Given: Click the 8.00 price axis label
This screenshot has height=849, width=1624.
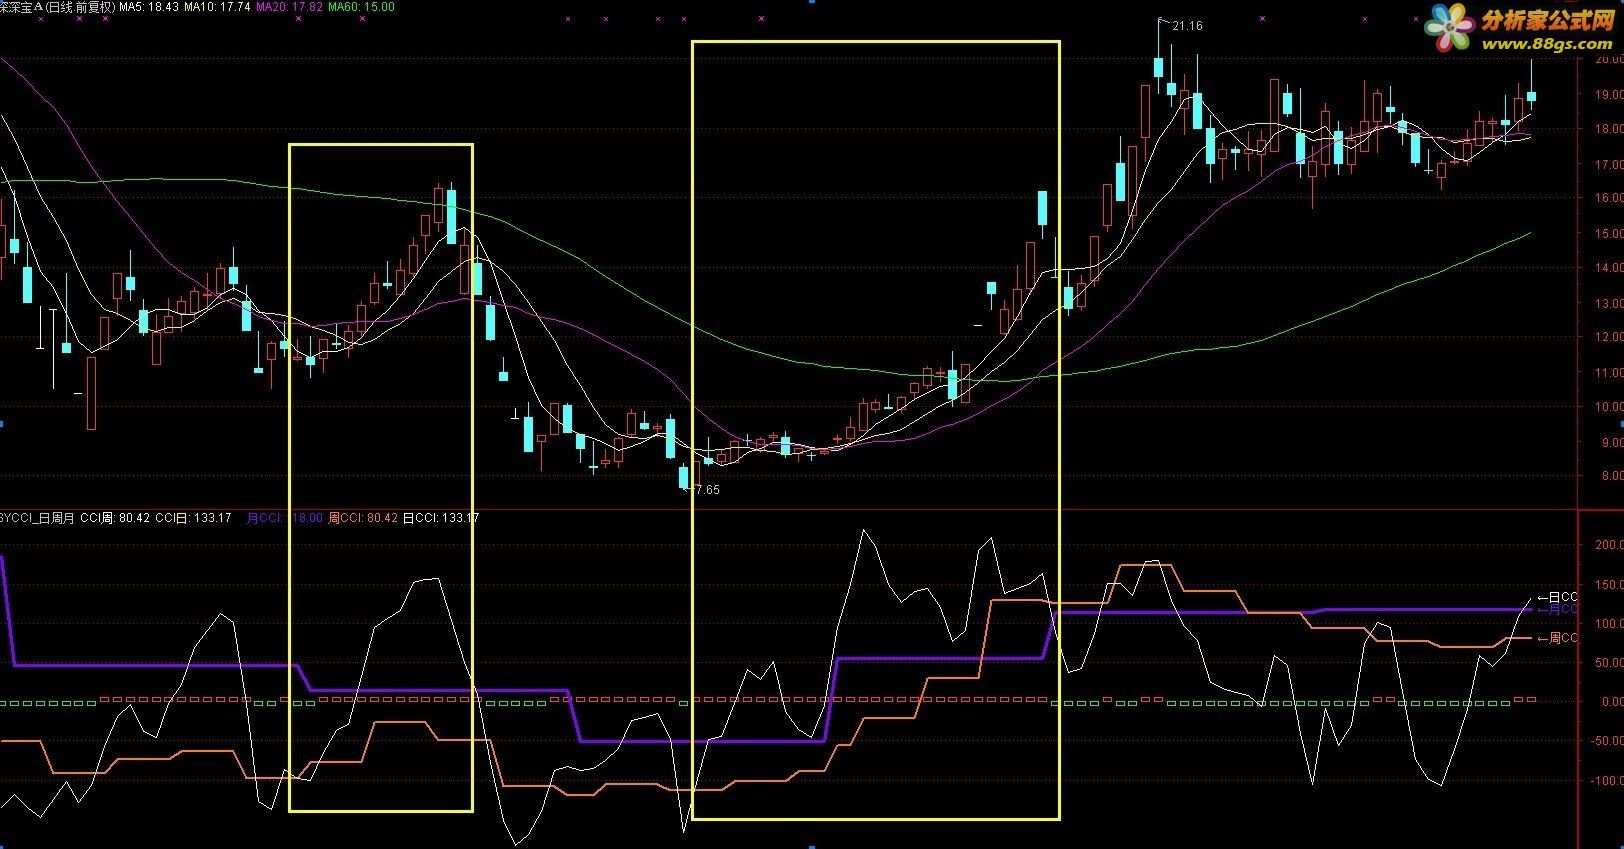Looking at the screenshot, I should coord(1612,477).
